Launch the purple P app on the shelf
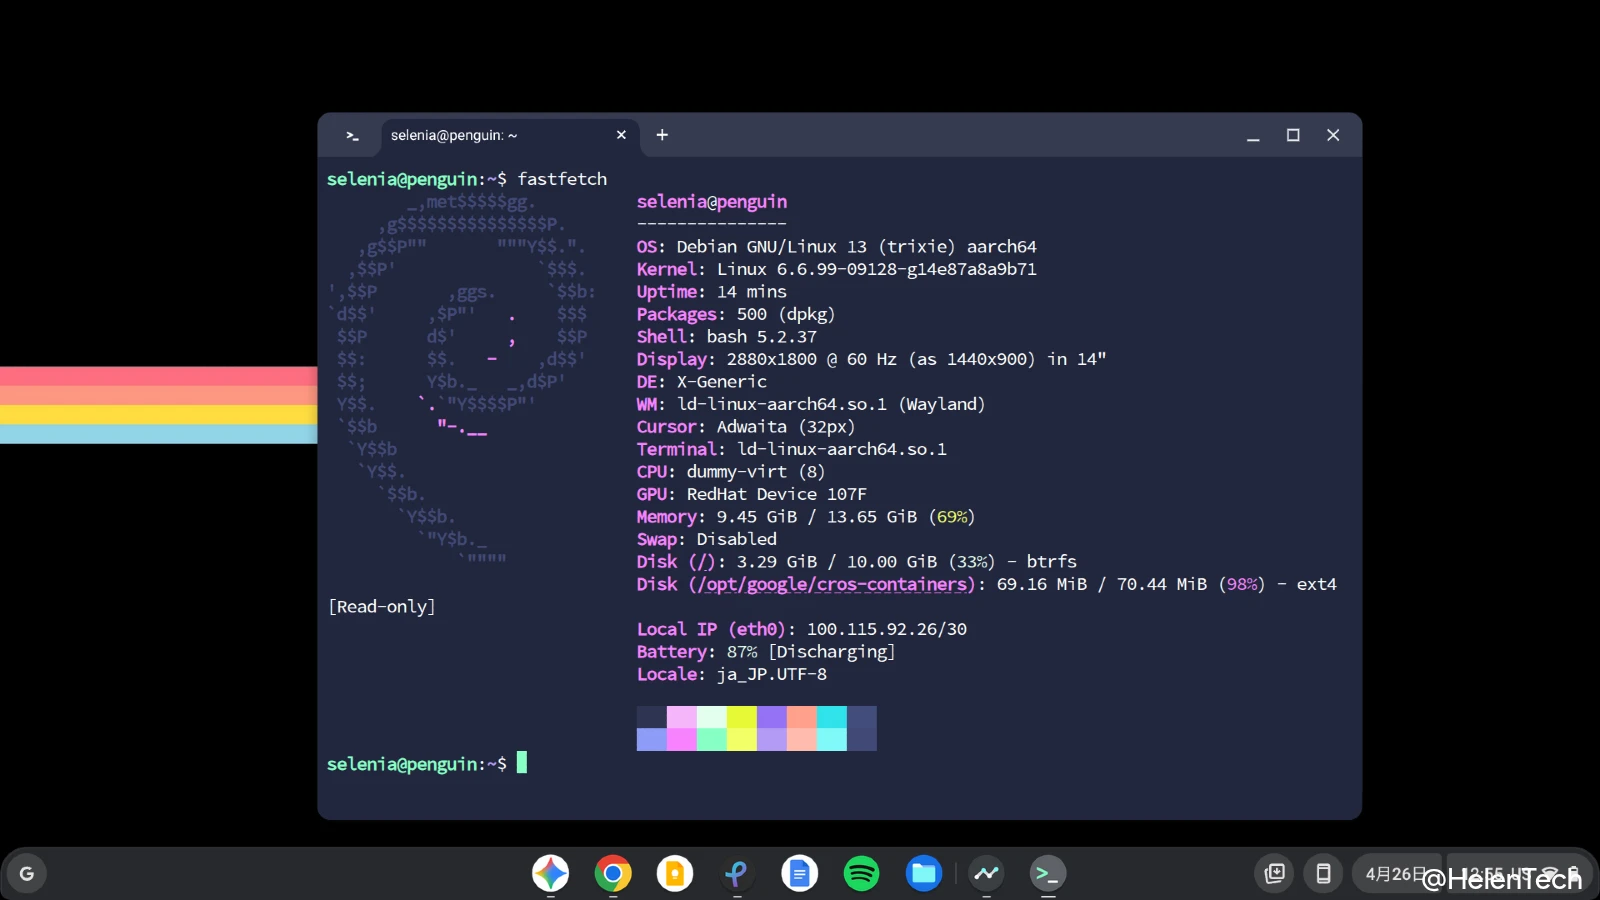The width and height of the screenshot is (1600, 900). [x=737, y=873]
